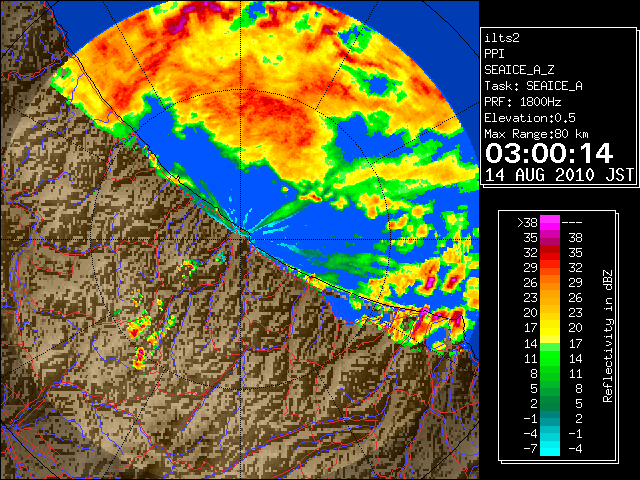640x480 pixels.
Task: Select the "Elevation:0.5" text
Action: 529,118
